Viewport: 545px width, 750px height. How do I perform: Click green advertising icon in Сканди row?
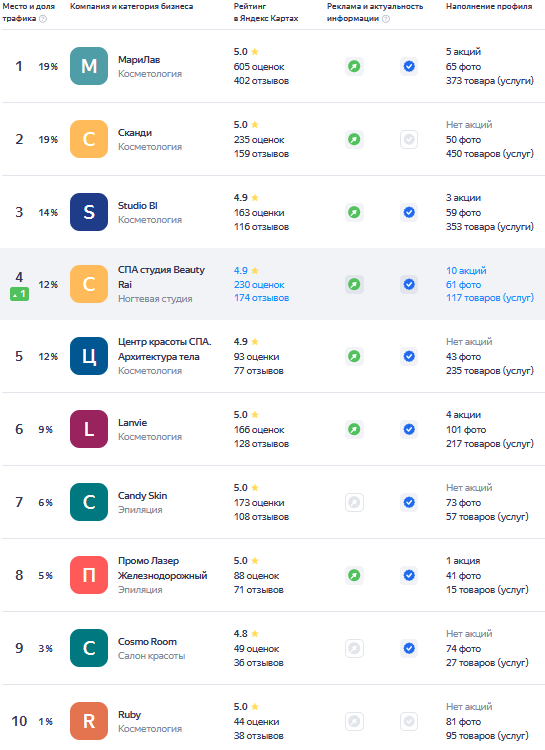click(354, 139)
